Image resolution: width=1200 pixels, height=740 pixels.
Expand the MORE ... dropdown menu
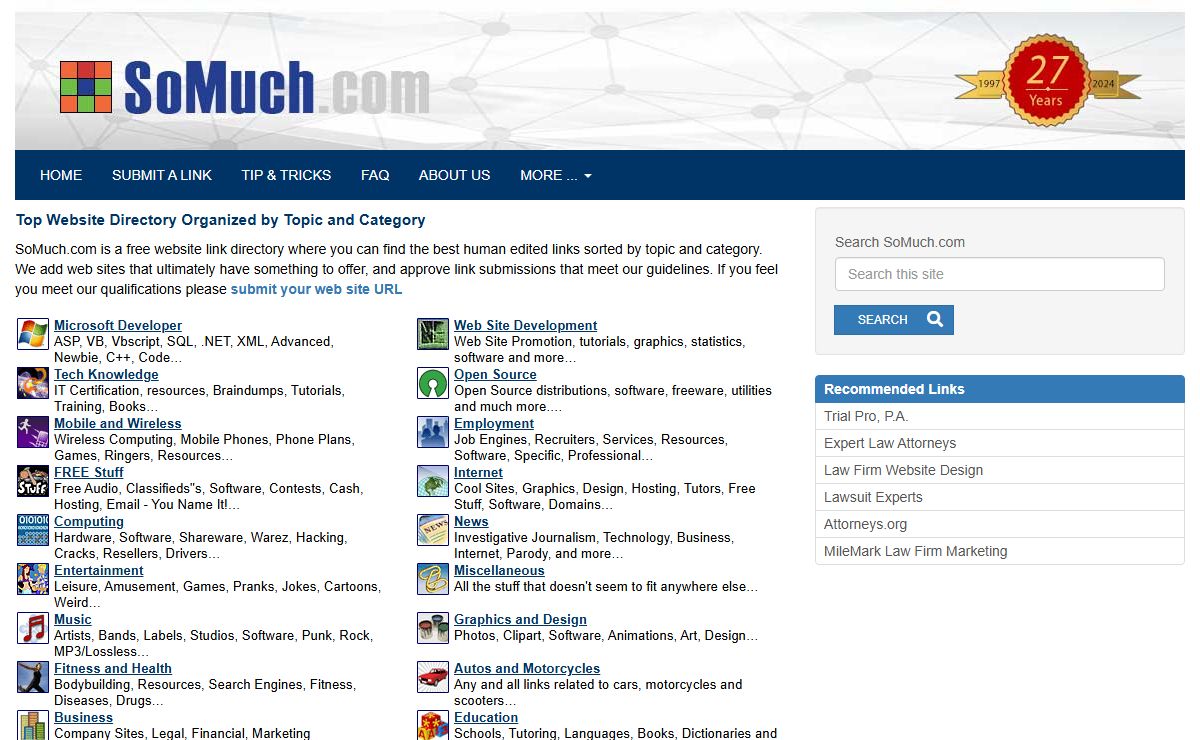click(x=556, y=175)
